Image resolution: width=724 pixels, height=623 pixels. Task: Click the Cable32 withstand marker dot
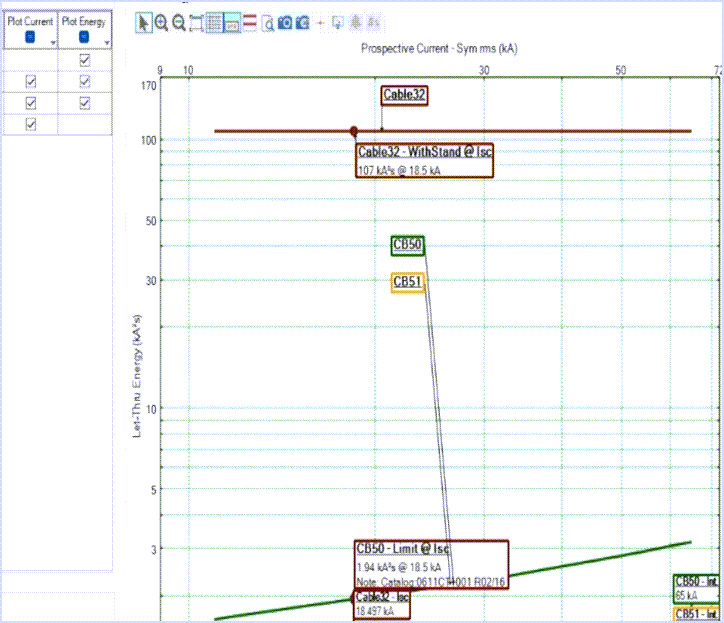tap(354, 131)
